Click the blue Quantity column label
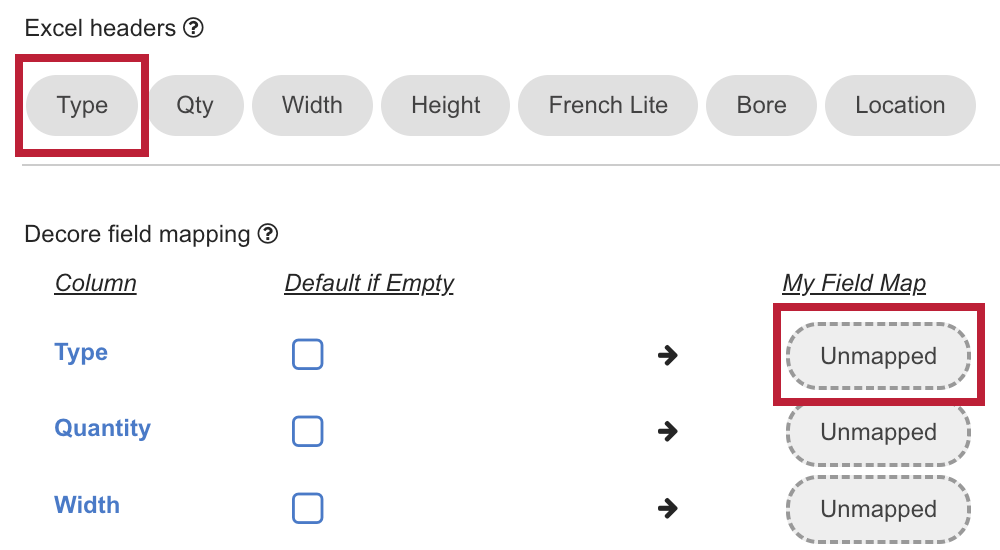 point(102,428)
